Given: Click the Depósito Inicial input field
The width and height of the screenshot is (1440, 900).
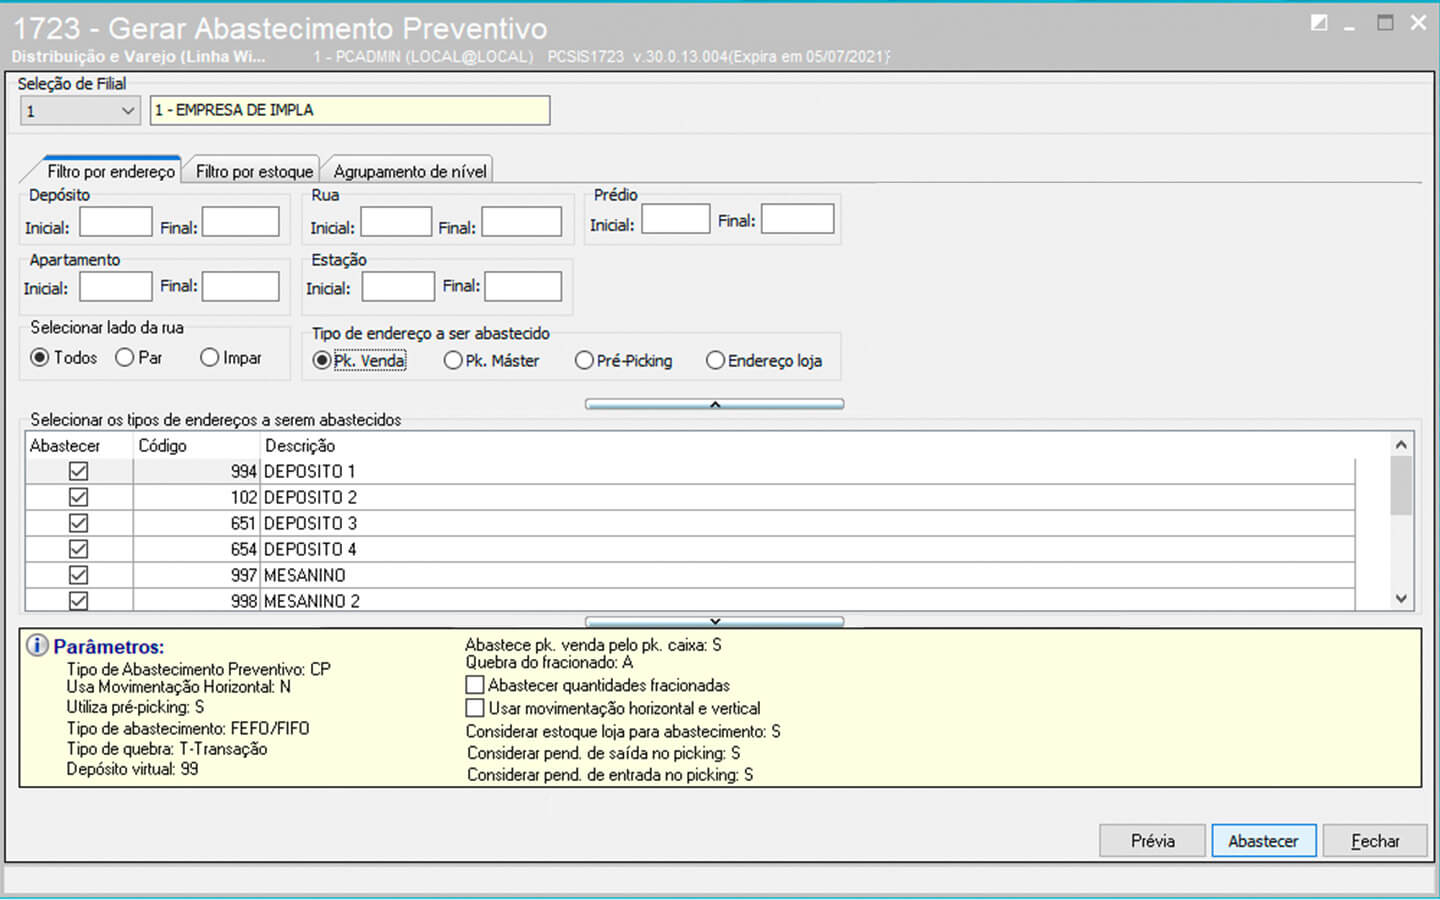Looking at the screenshot, I should [116, 222].
